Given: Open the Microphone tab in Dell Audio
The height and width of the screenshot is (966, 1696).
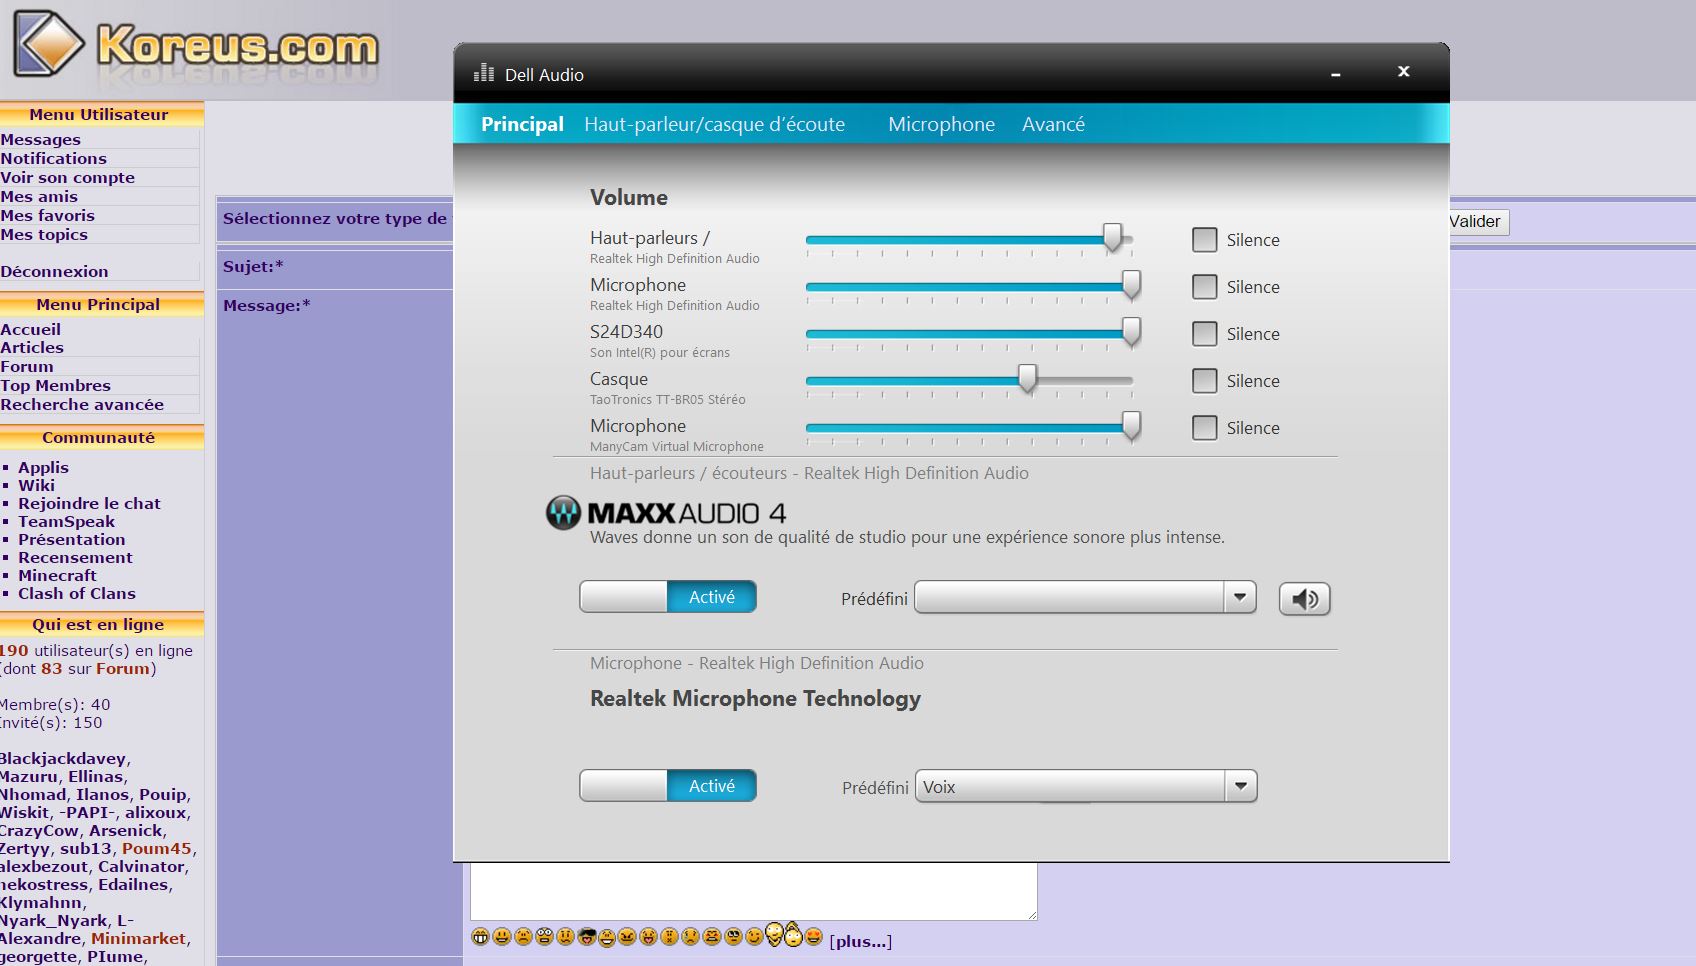Looking at the screenshot, I should [941, 124].
